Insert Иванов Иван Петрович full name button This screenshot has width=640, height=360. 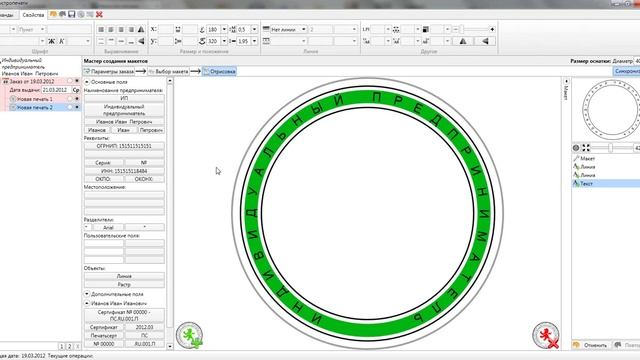pyautogui.click(x=124, y=122)
